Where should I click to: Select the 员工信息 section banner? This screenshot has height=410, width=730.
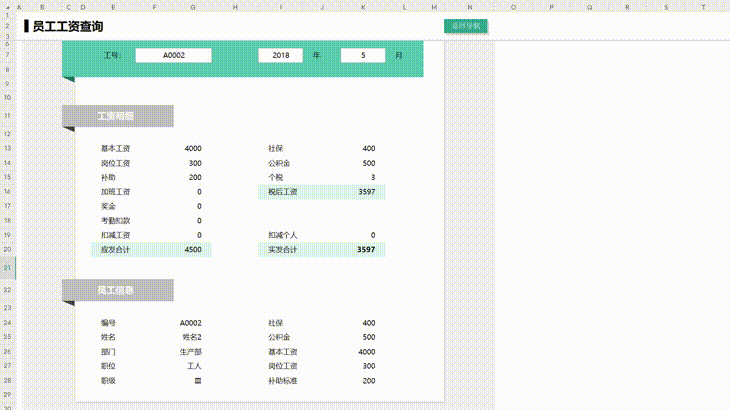tap(117, 290)
